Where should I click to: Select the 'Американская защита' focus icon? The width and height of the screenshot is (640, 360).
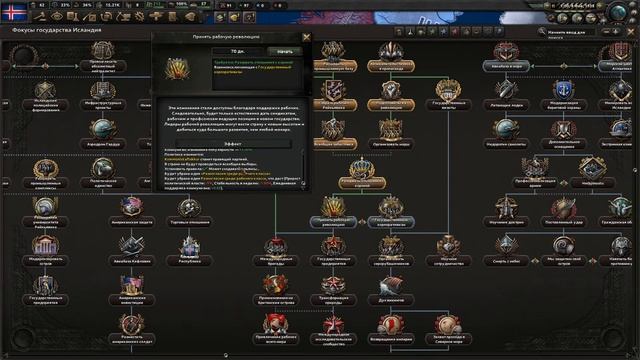pos(131,207)
